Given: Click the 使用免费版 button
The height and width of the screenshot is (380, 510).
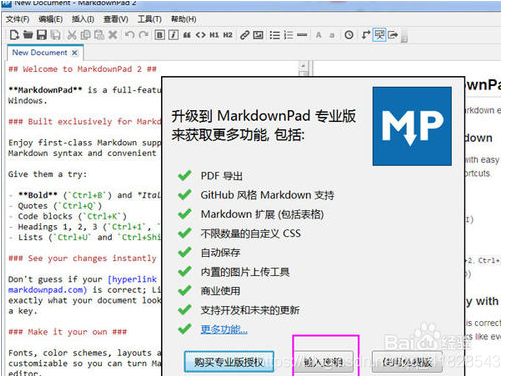Looking at the screenshot, I should (407, 362).
